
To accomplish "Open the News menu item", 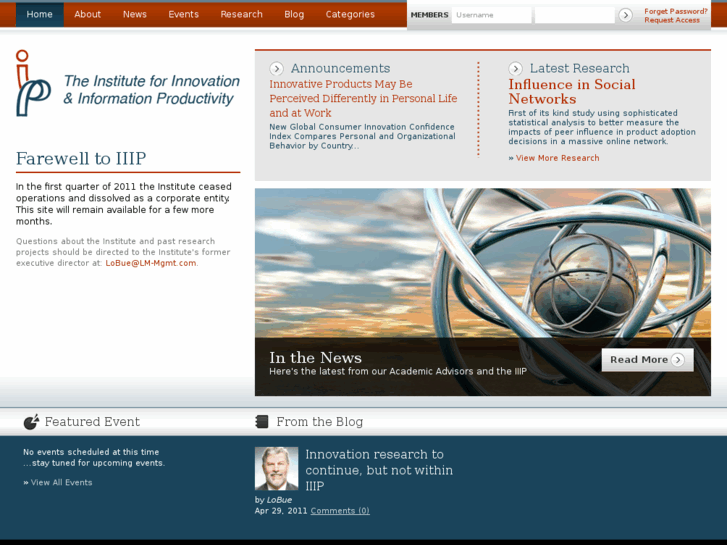I will tap(134, 14).
